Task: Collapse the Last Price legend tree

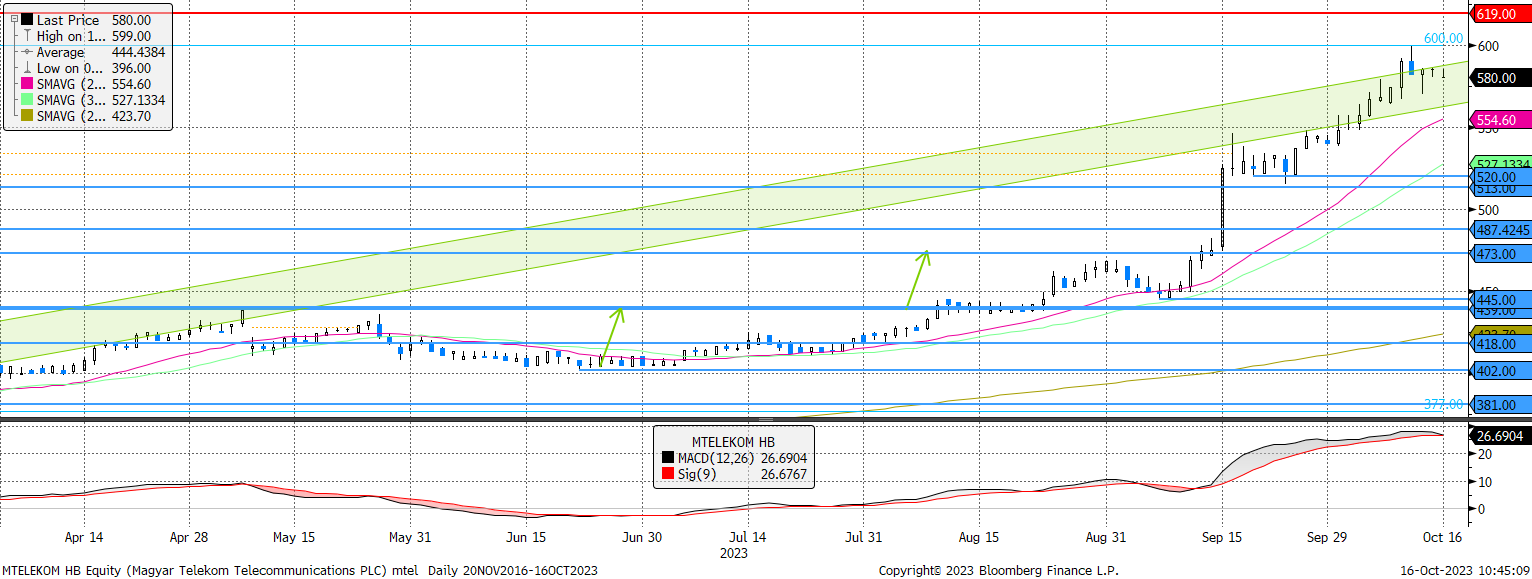Action: (x=13, y=20)
